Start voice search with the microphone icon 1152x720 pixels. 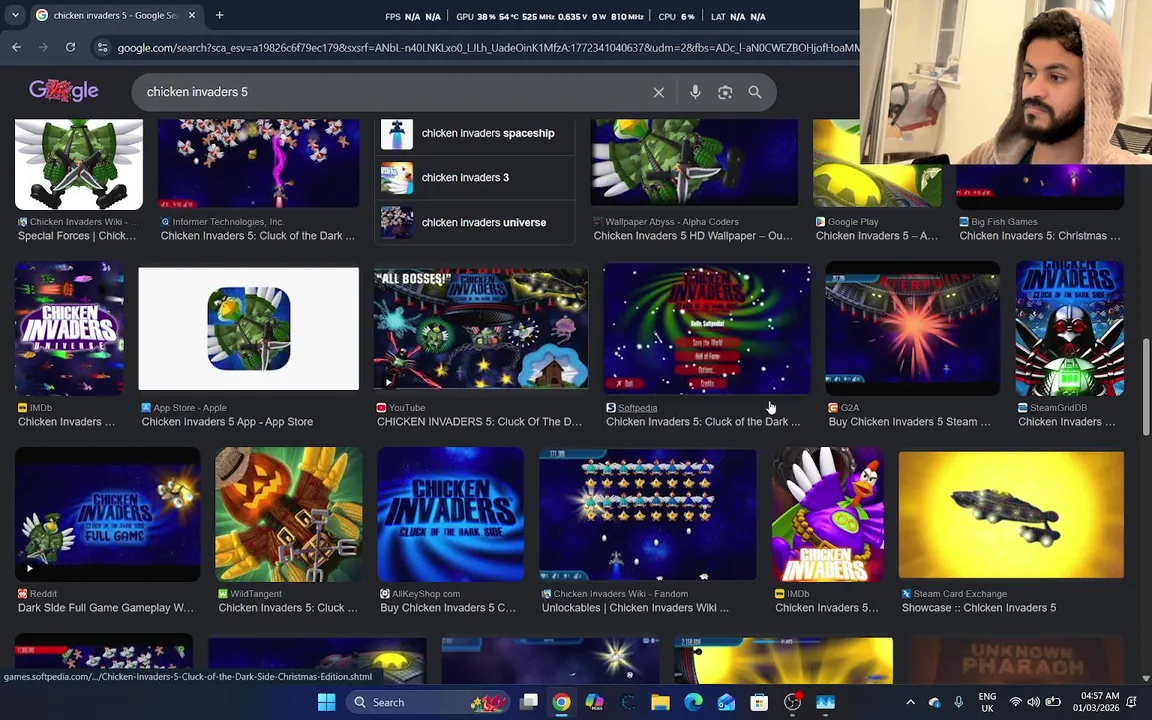[x=695, y=92]
